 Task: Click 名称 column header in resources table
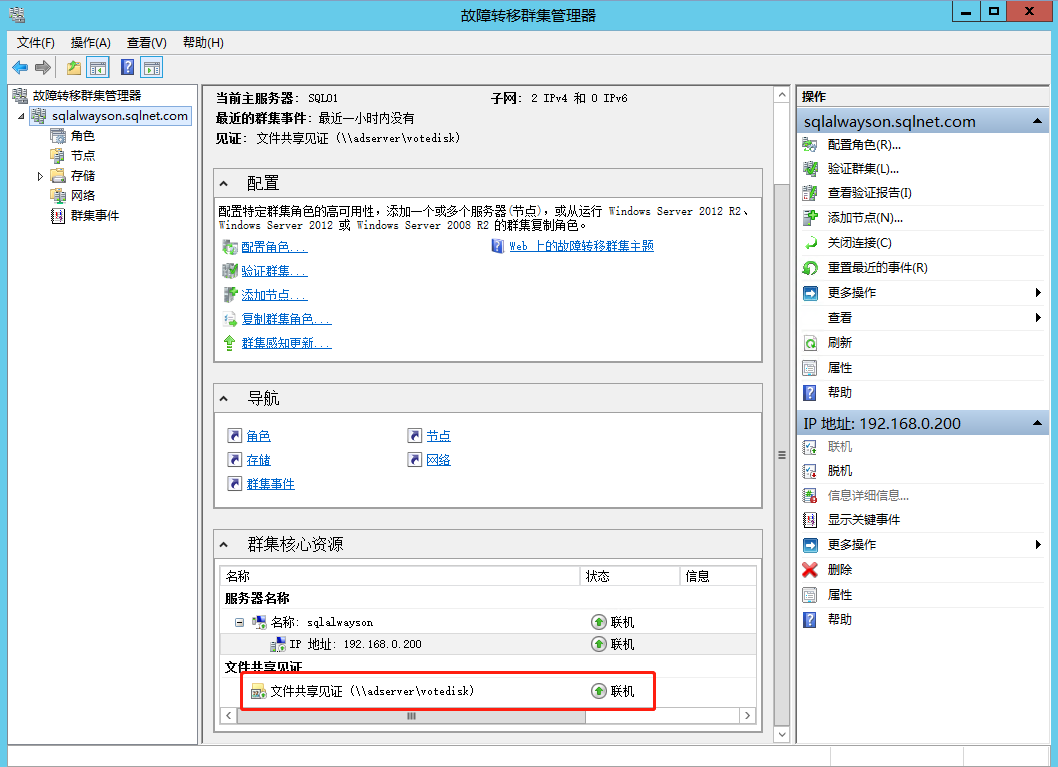400,576
